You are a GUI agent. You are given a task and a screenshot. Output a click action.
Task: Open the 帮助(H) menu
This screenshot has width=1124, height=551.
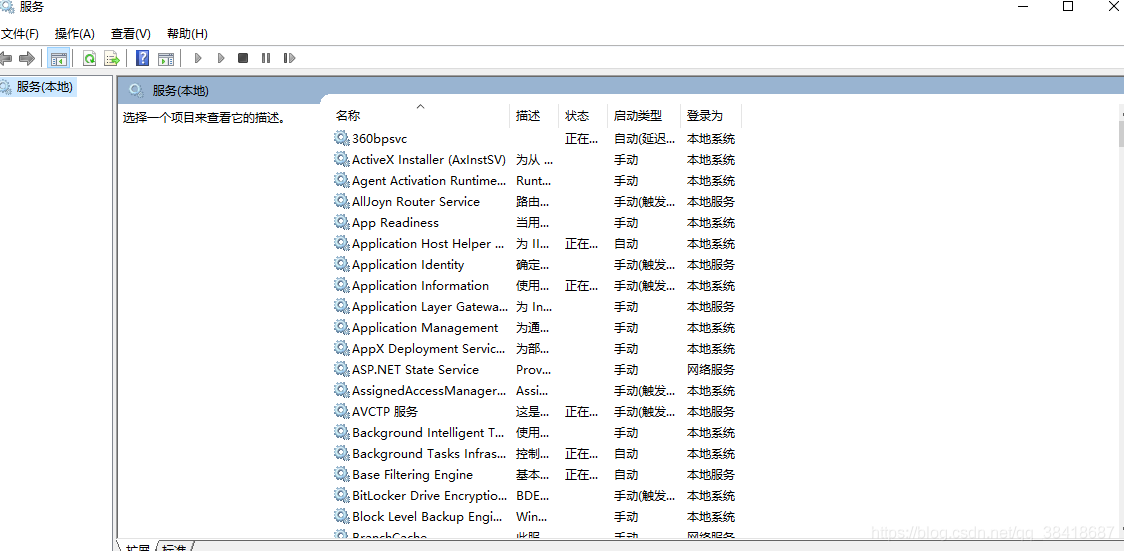click(187, 34)
